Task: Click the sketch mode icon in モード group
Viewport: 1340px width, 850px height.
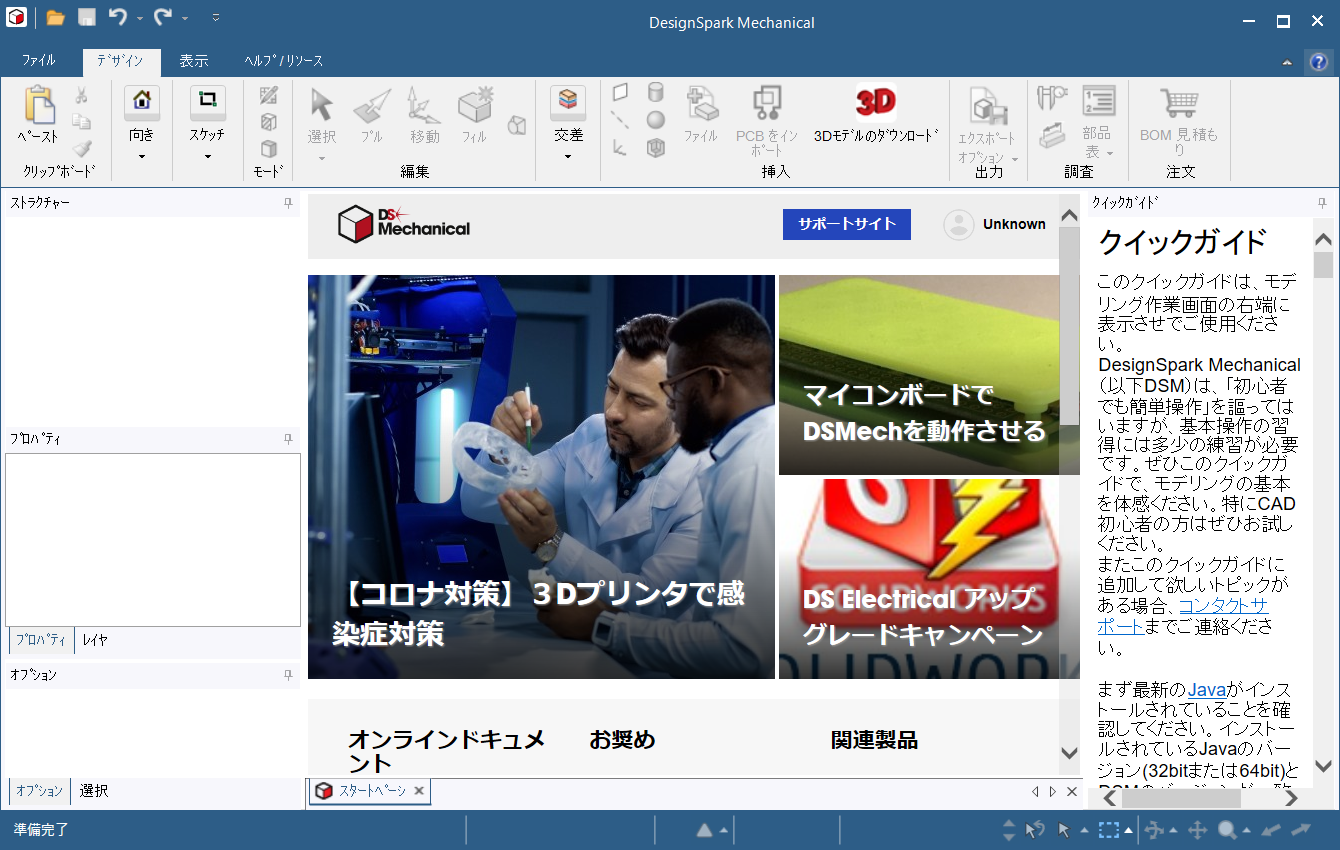Action: click(x=268, y=95)
